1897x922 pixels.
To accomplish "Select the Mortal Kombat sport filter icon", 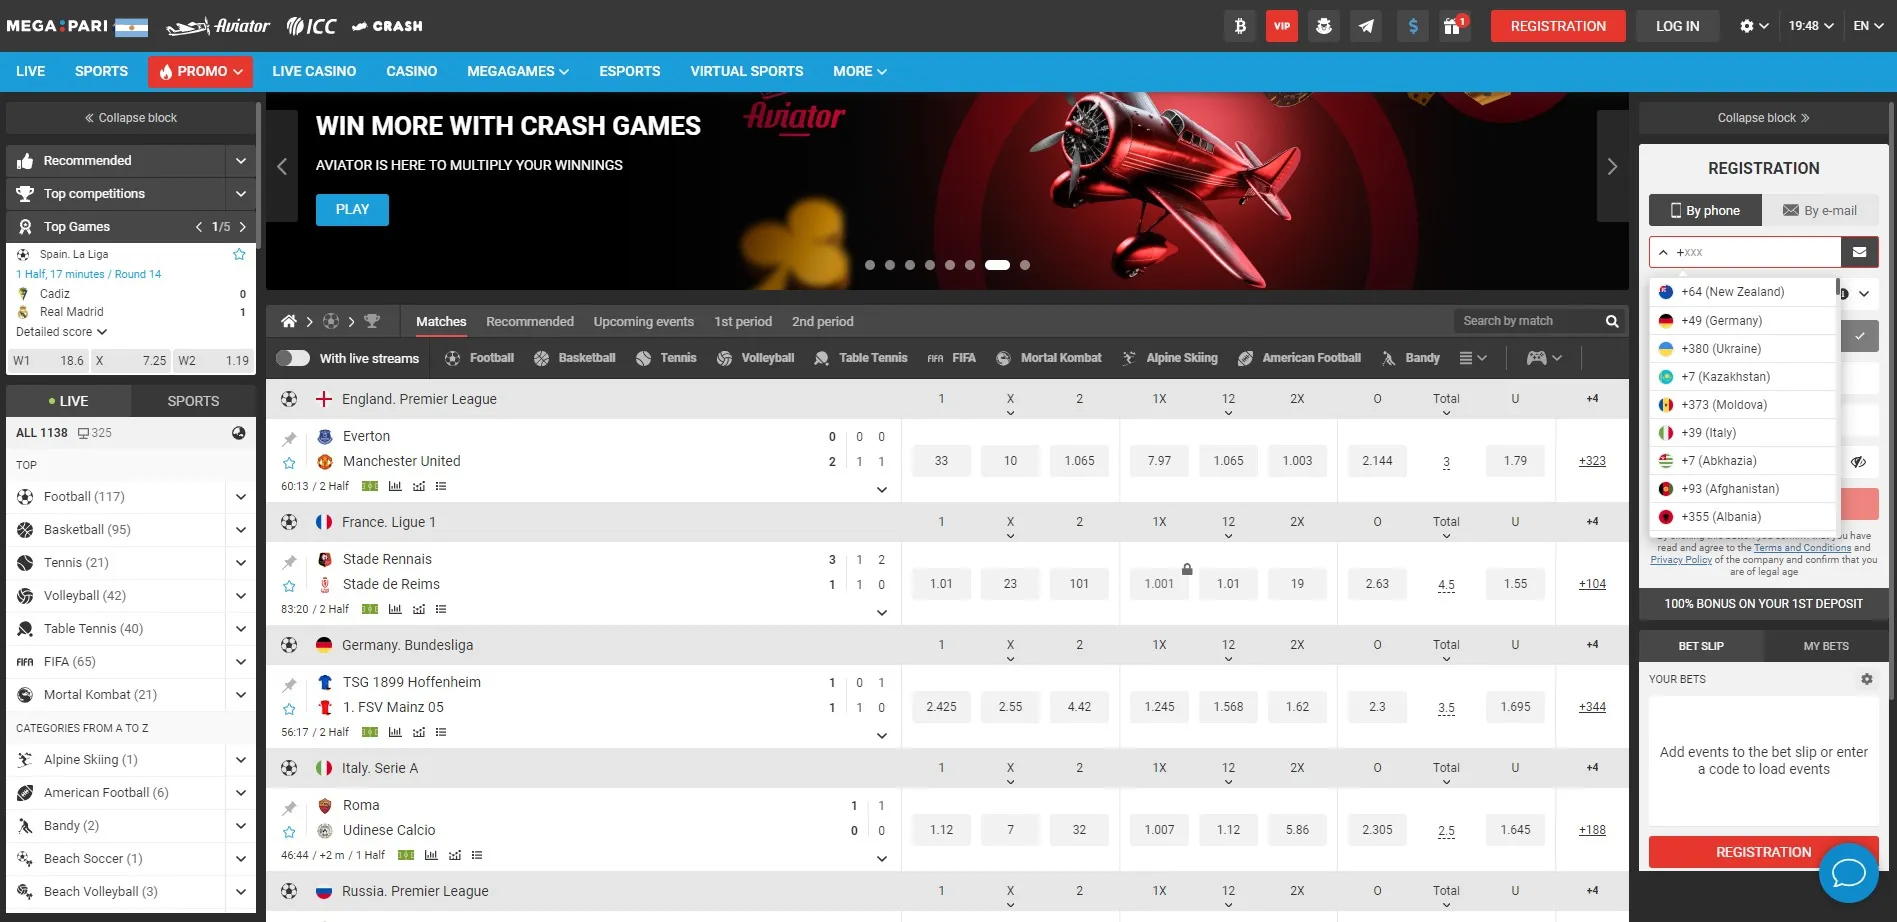I will [x=1003, y=357].
